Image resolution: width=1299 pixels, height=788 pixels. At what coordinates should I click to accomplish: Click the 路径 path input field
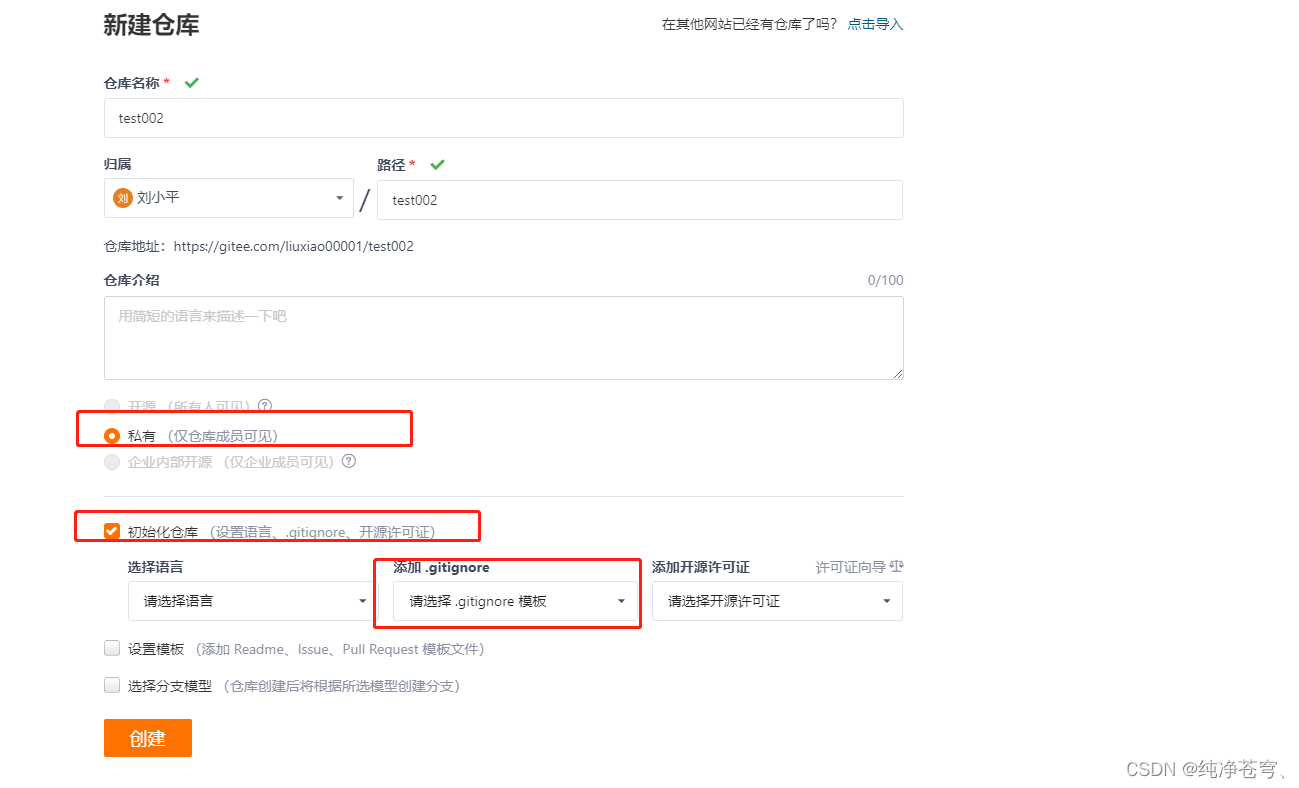pyautogui.click(x=640, y=199)
